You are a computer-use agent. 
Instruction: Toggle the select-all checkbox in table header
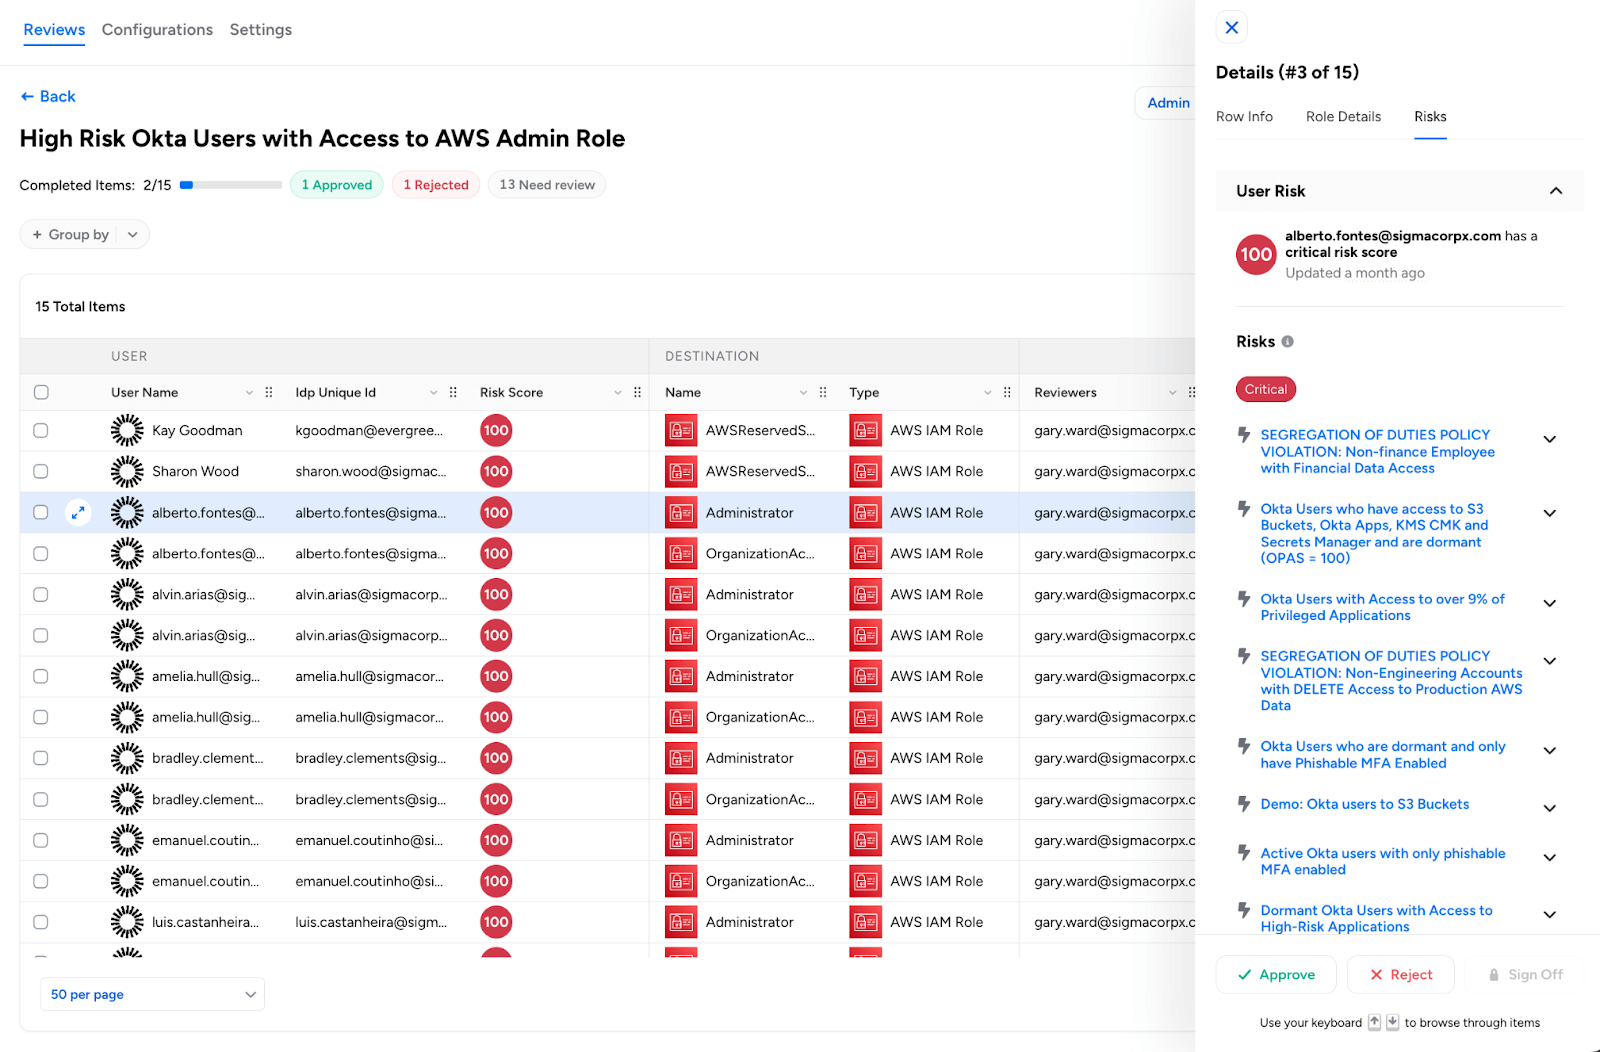41,393
